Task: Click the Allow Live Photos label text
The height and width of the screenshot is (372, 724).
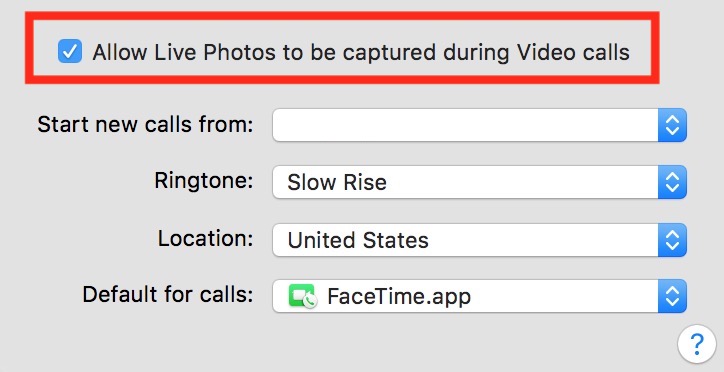Action: (361, 53)
